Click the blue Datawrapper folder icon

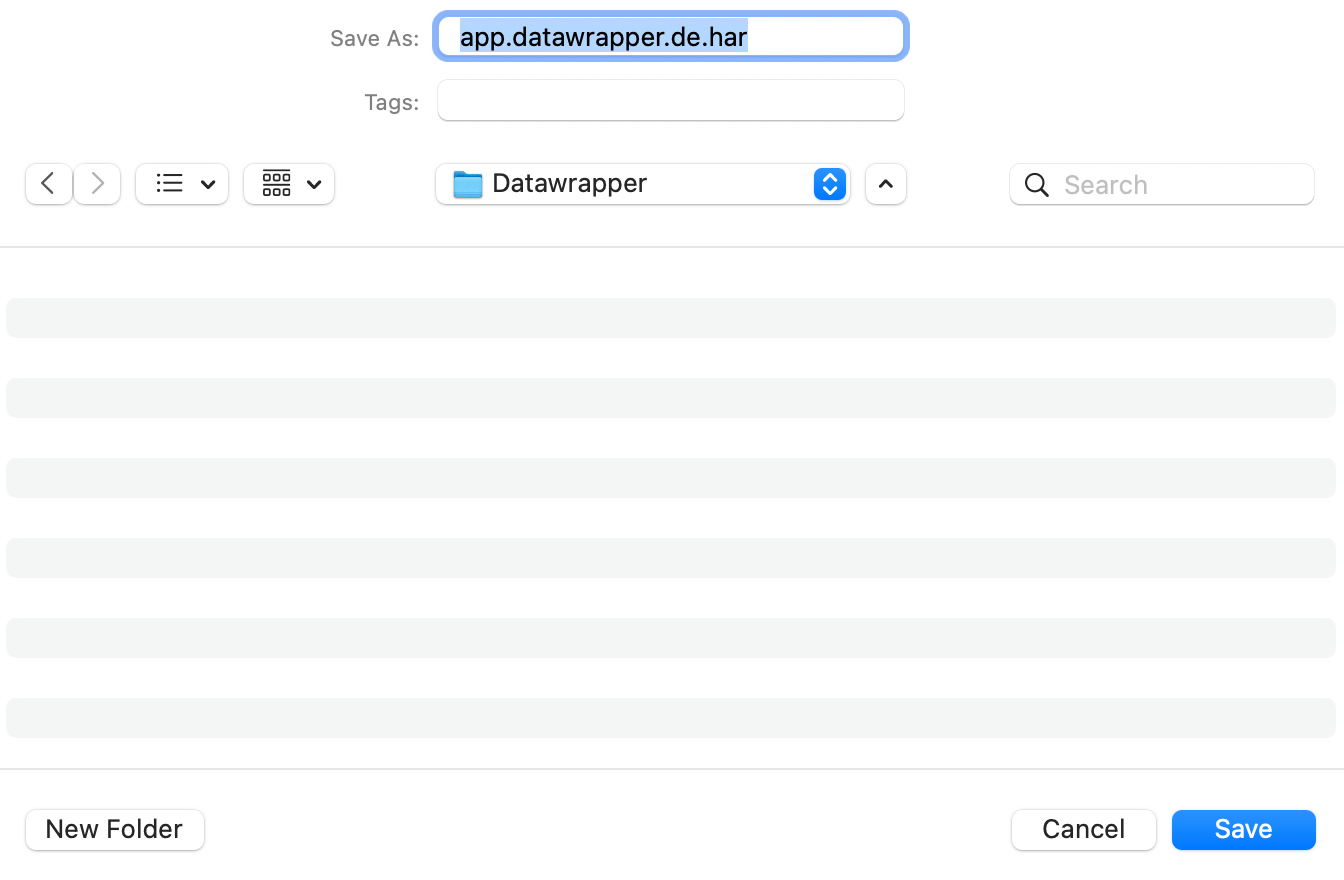coord(467,184)
